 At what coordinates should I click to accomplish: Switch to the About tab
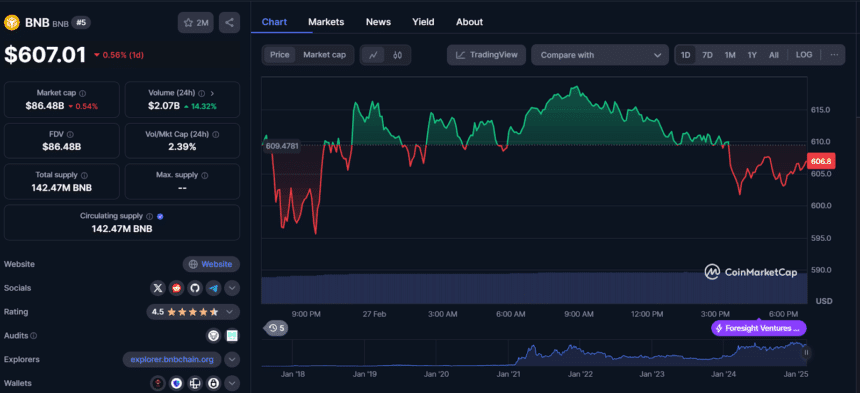coord(469,22)
